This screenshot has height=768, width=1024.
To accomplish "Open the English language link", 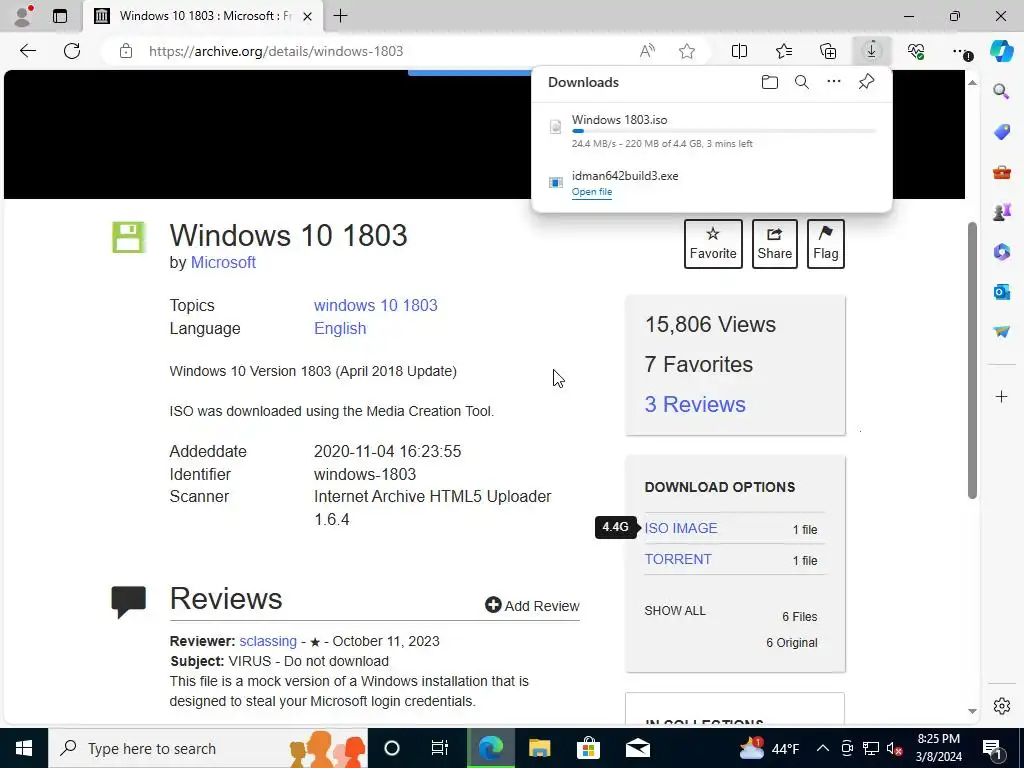I will click(x=340, y=328).
